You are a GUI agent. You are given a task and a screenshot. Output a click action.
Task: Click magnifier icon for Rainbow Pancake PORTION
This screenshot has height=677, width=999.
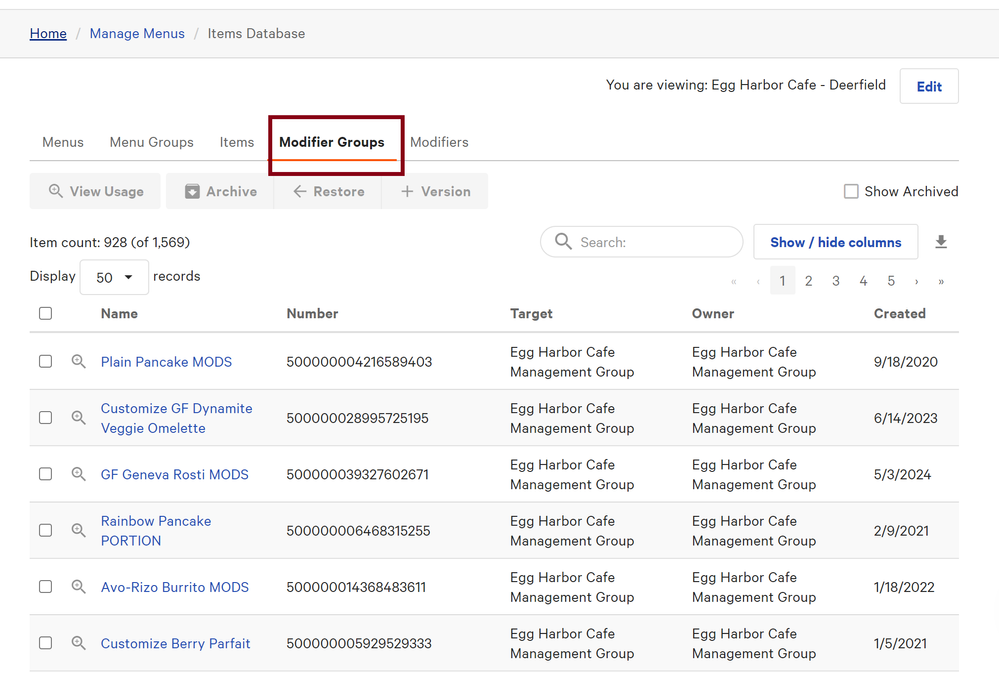tap(78, 531)
